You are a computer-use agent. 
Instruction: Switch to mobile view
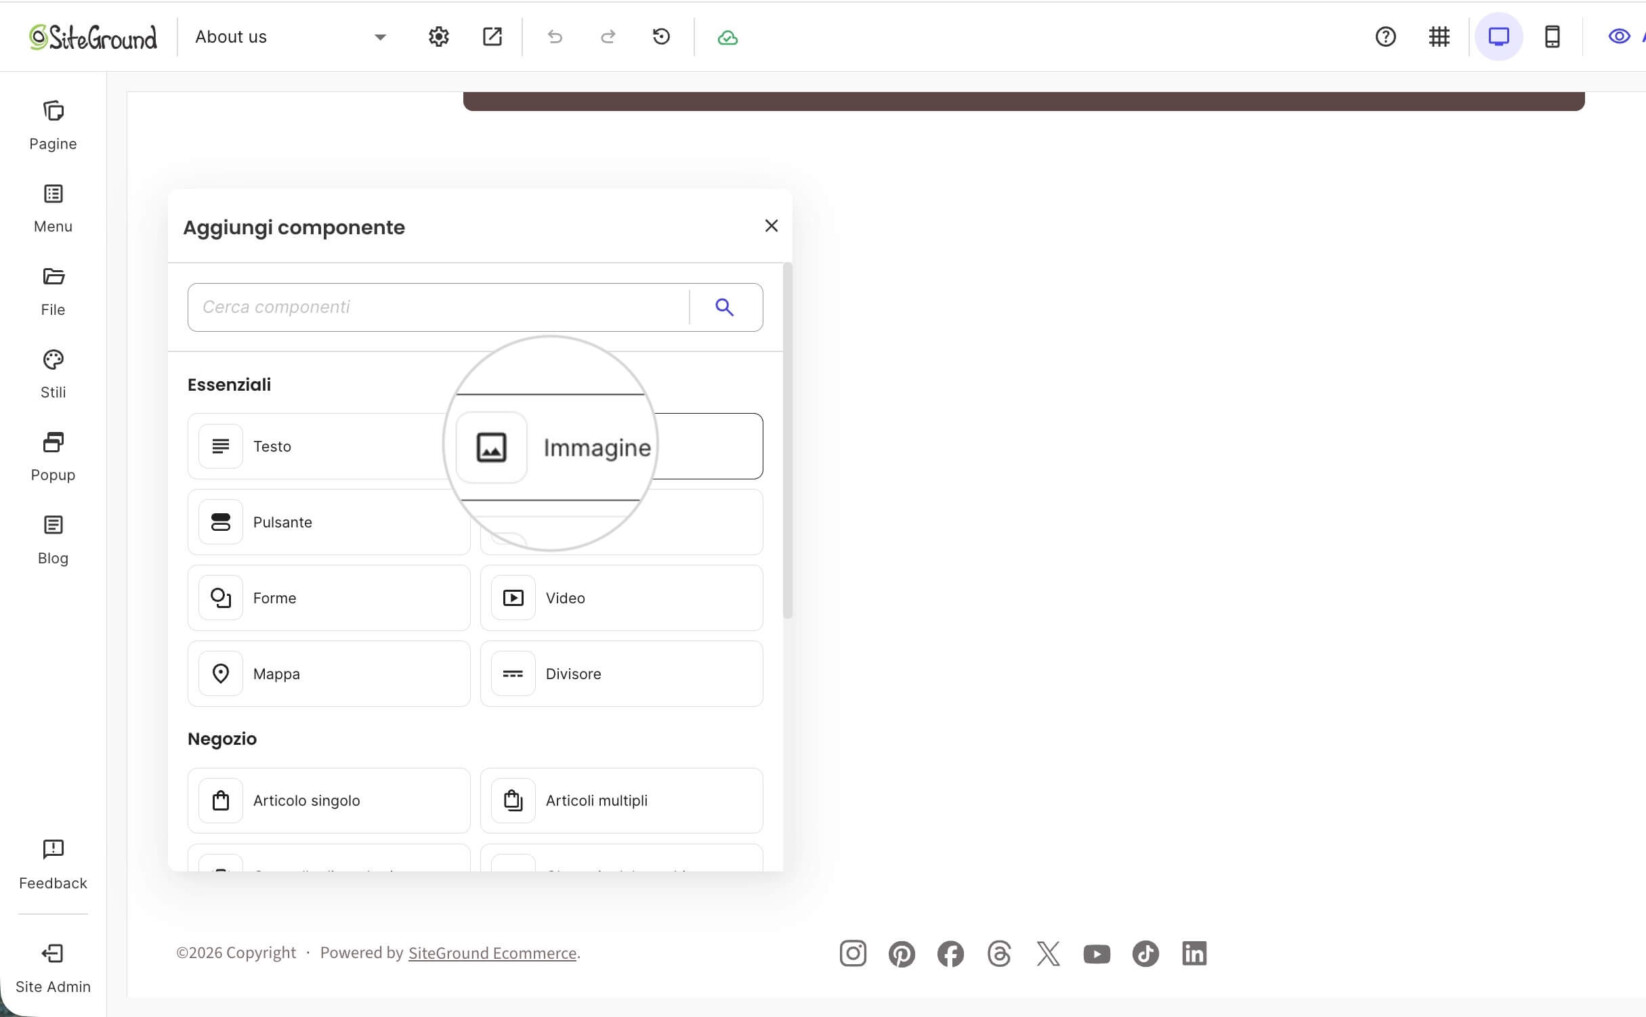tap(1552, 37)
